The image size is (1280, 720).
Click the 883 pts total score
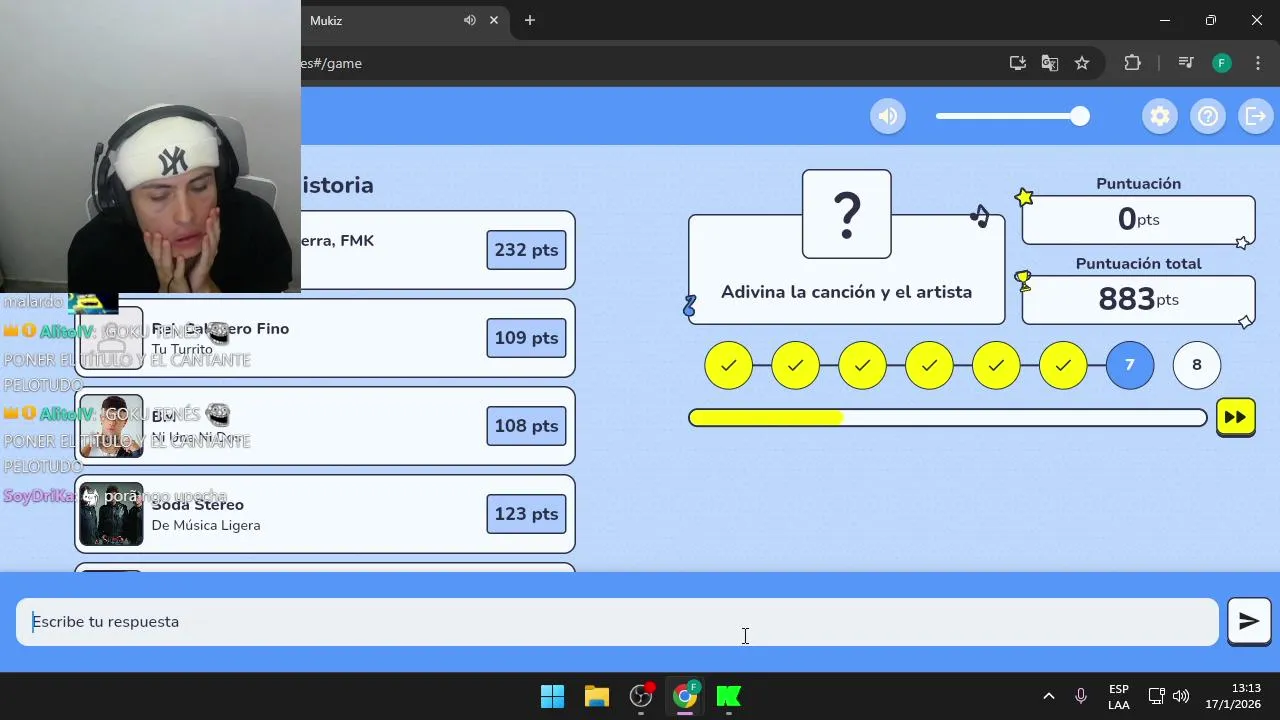pos(1138,299)
